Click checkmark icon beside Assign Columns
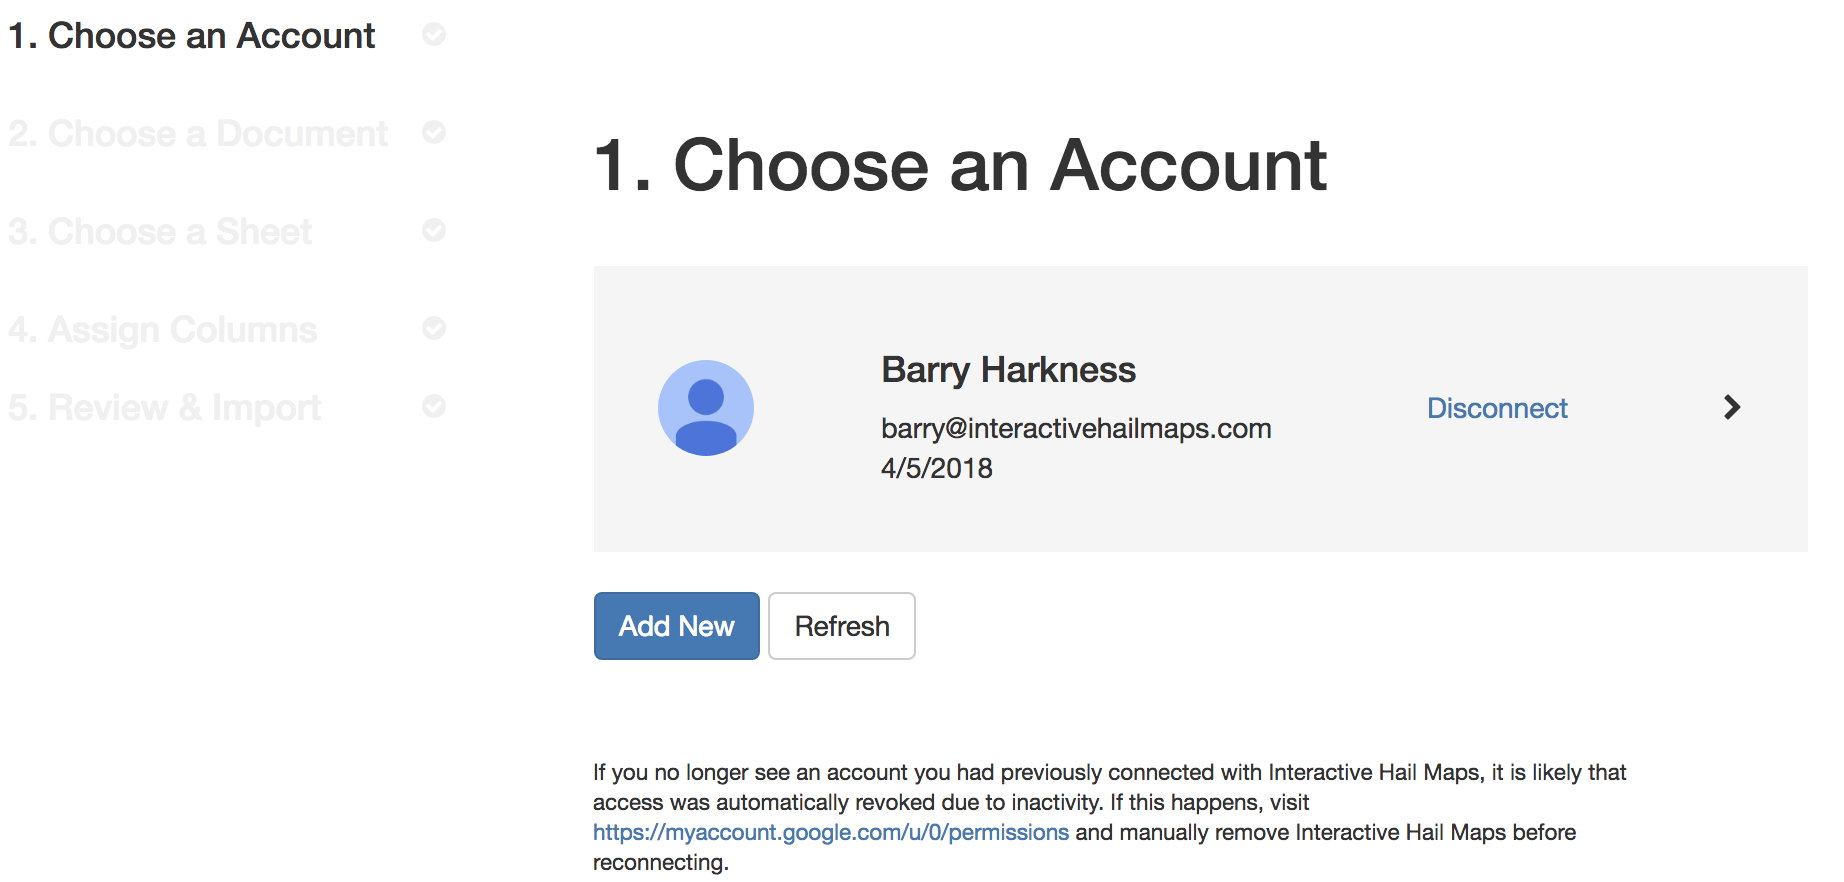 pyautogui.click(x=434, y=328)
